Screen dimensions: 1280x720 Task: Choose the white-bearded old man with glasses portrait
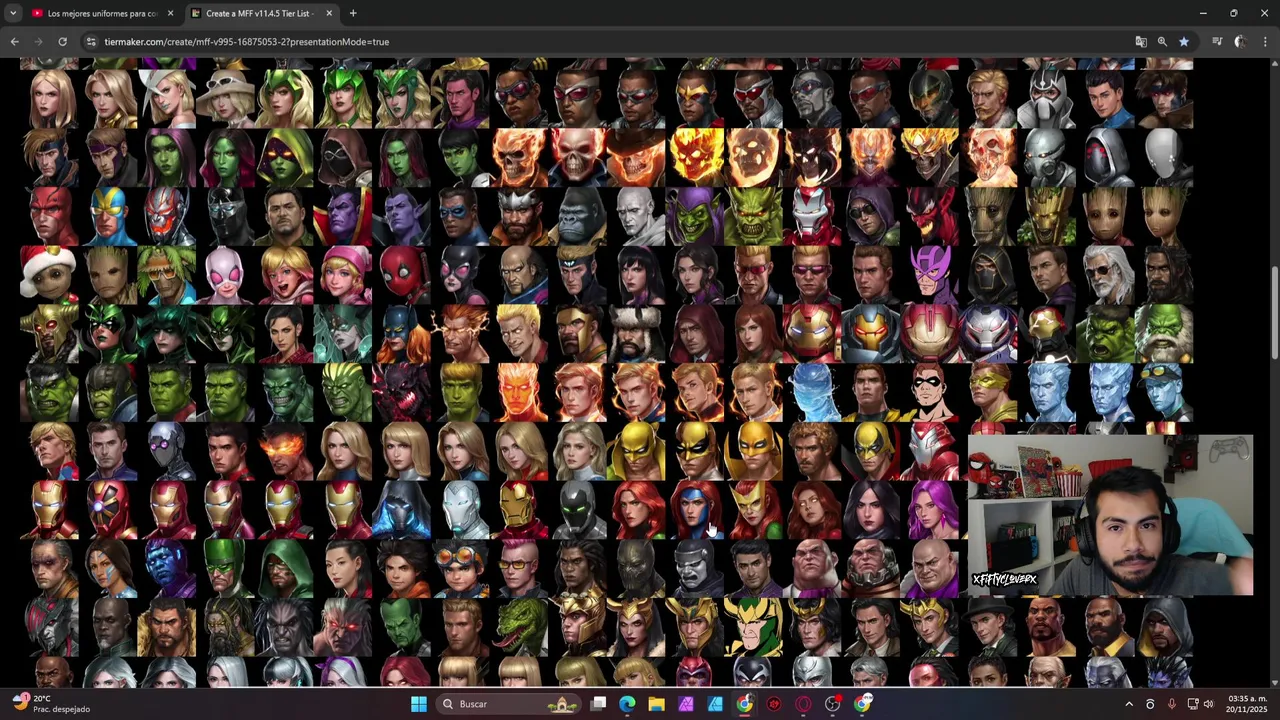1105,274
